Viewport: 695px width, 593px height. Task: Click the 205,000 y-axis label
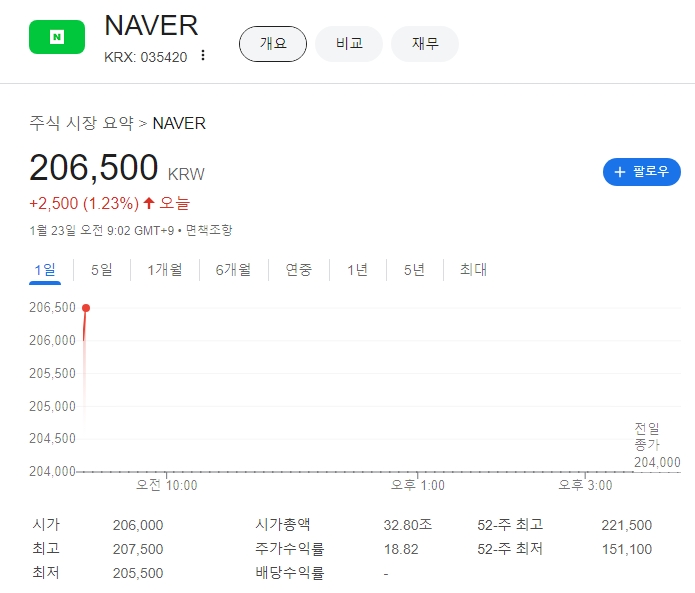(52, 406)
